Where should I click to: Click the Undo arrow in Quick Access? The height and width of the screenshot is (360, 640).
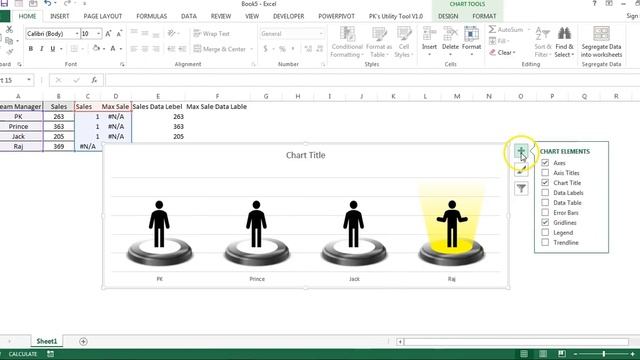point(48,4)
